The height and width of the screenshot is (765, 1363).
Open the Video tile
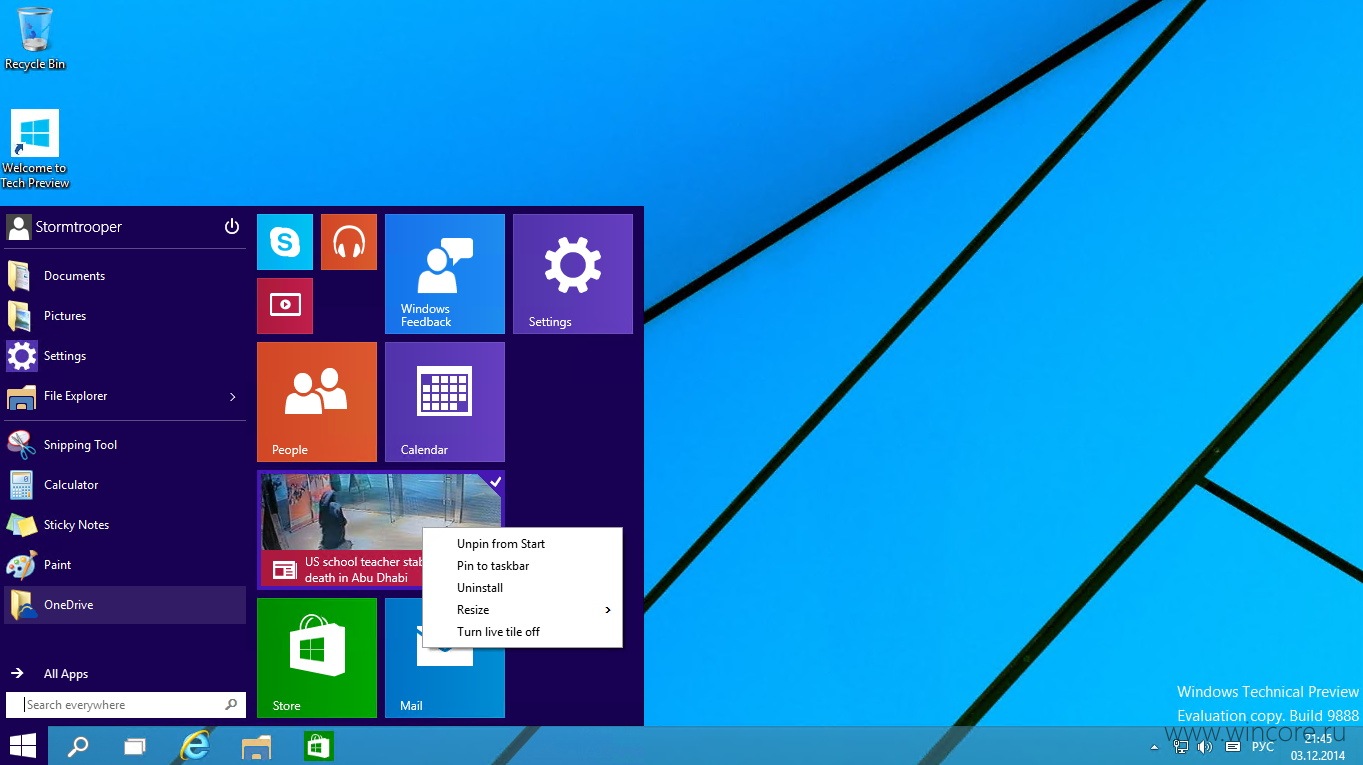[285, 306]
